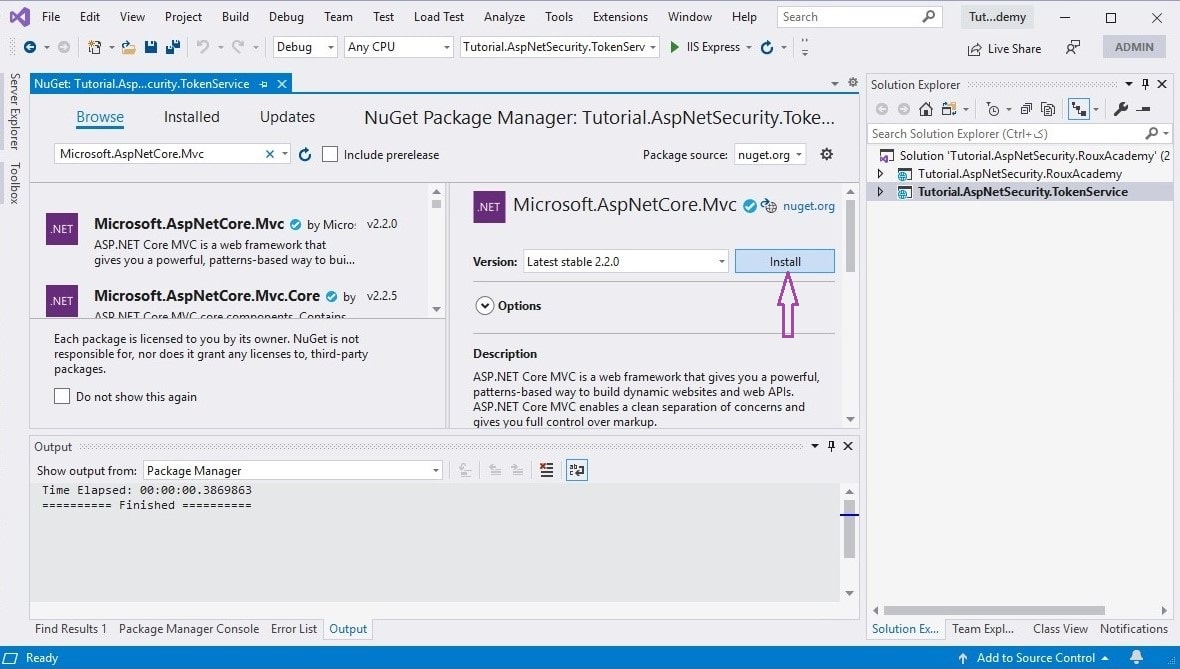
Task: Check 'Do not show this again'
Action: (61, 396)
